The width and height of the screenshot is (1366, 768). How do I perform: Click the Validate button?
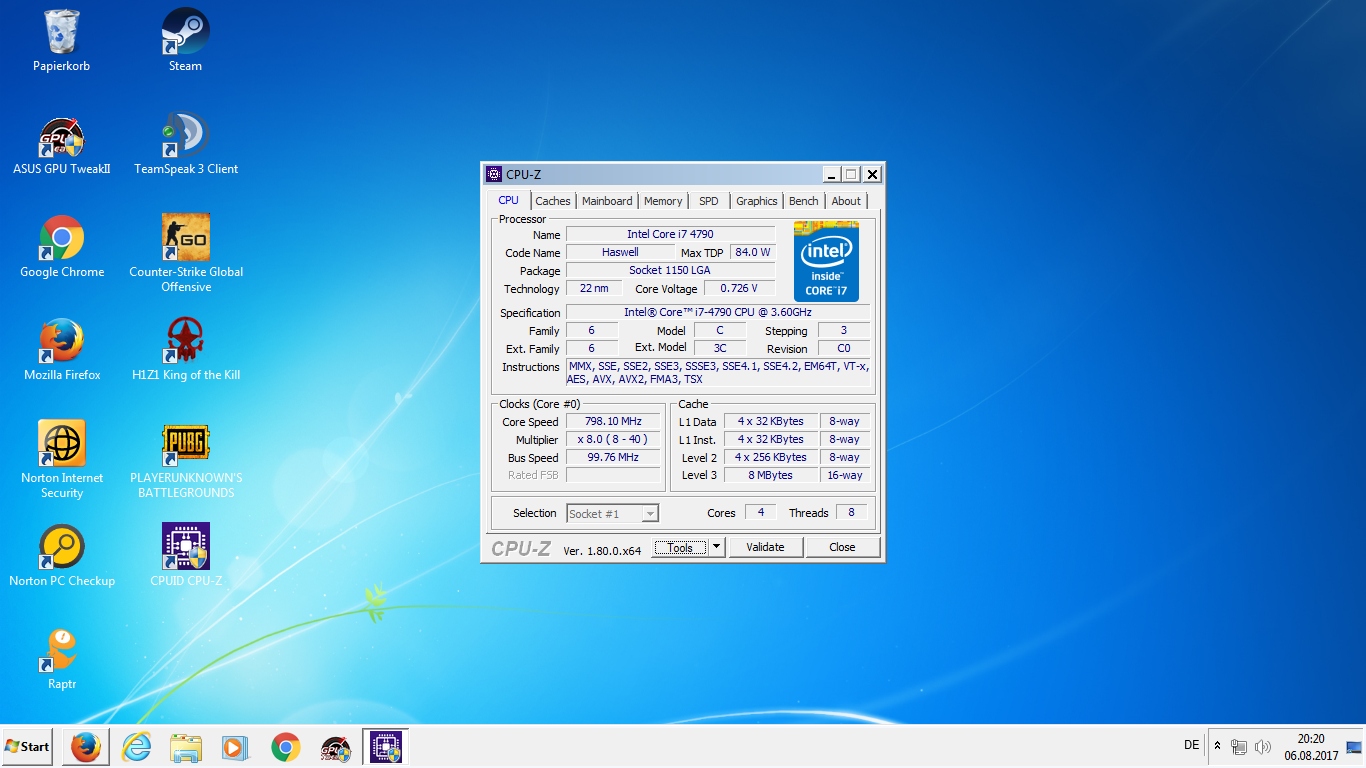tap(765, 547)
